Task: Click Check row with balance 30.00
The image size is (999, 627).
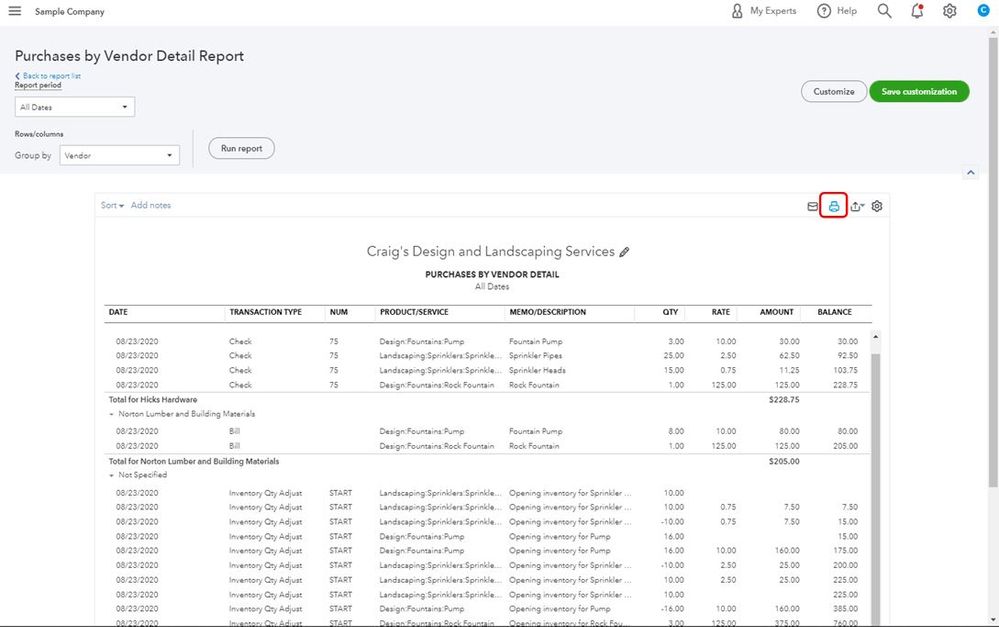Action: click(487, 342)
